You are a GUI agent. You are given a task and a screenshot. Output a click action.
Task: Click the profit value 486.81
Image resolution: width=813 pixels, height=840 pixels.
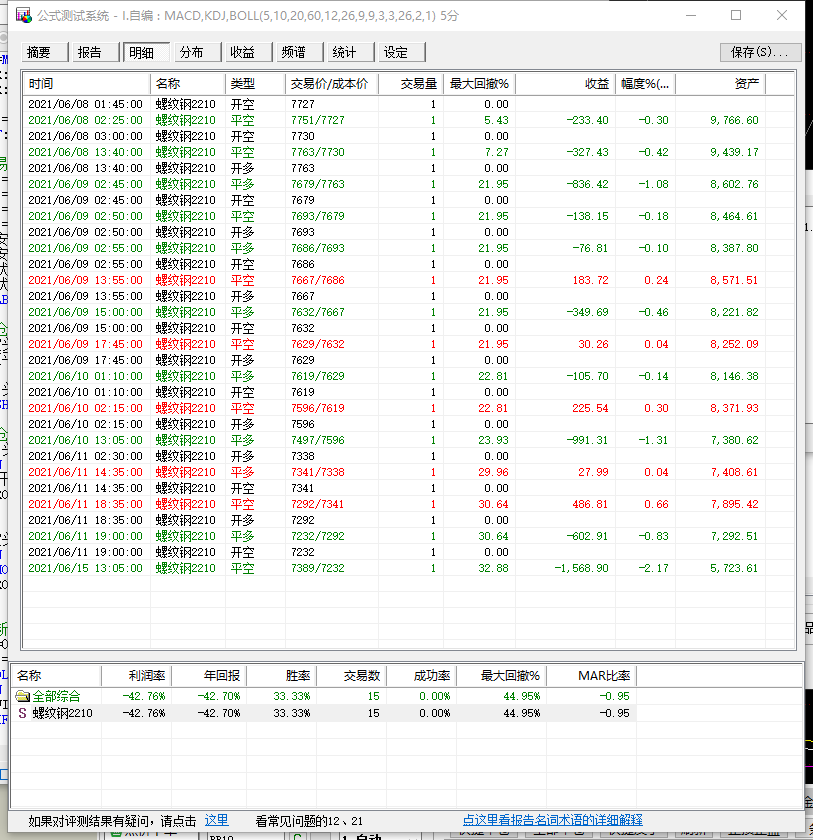coord(590,504)
